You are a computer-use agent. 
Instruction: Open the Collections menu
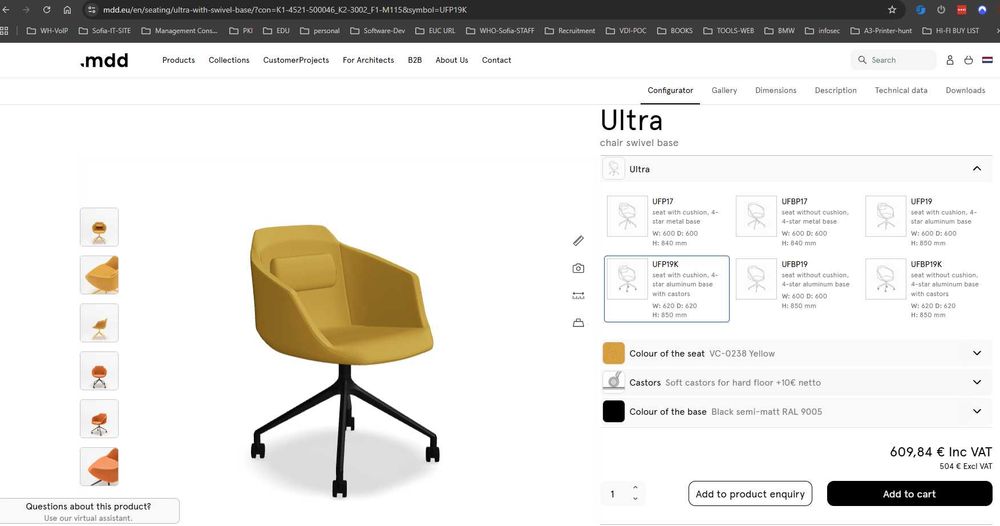(229, 60)
